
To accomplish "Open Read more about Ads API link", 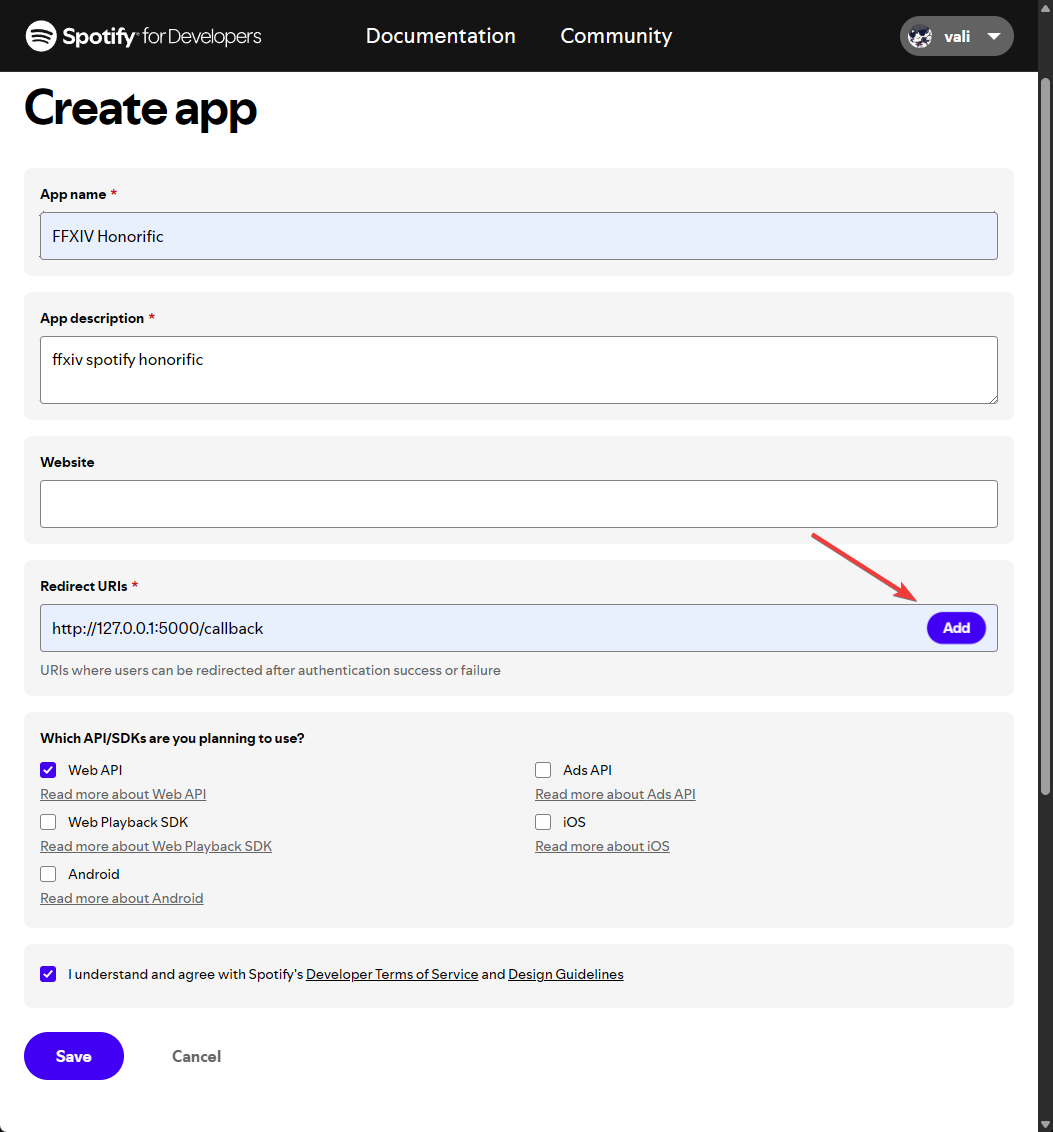I will tap(615, 794).
